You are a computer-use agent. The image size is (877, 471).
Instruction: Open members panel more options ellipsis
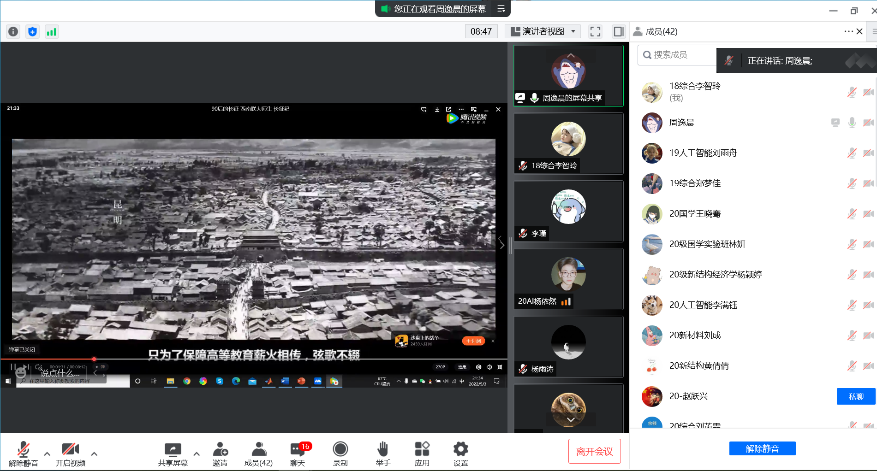[848, 31]
